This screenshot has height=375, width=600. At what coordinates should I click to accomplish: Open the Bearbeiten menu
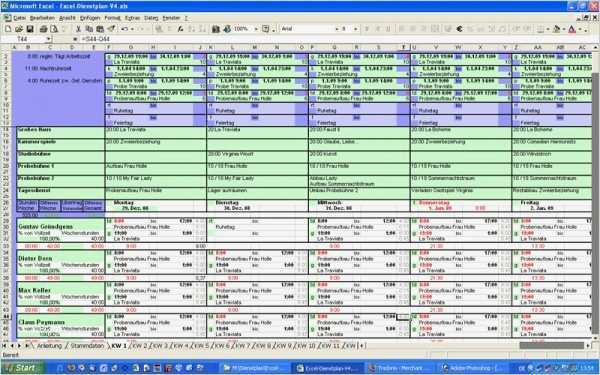click(42, 18)
